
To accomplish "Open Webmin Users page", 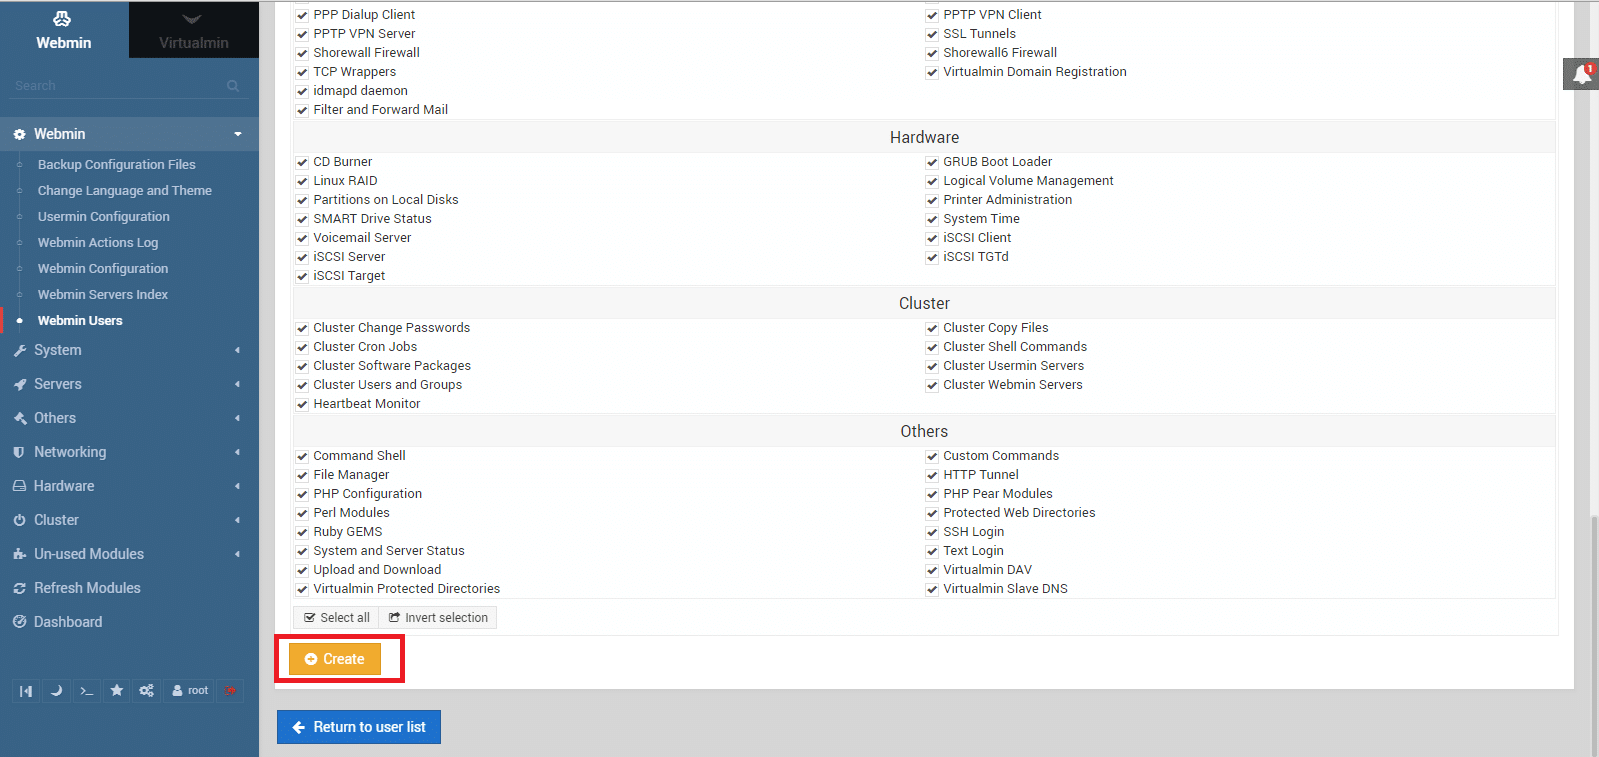I will click(80, 321).
